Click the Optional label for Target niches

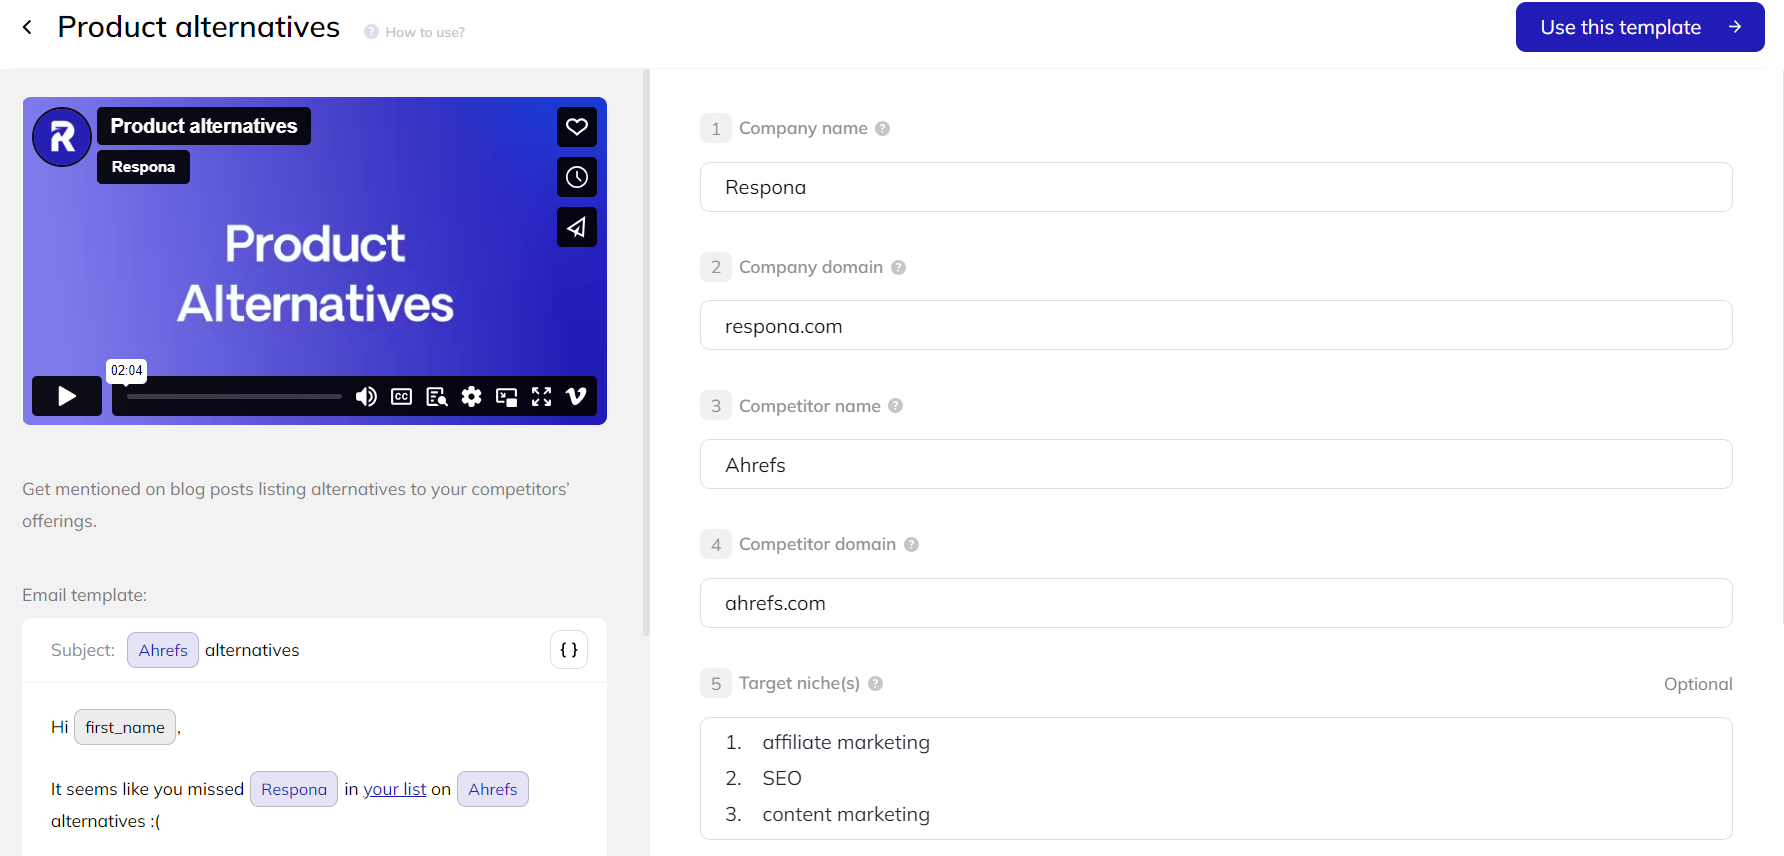(1698, 684)
